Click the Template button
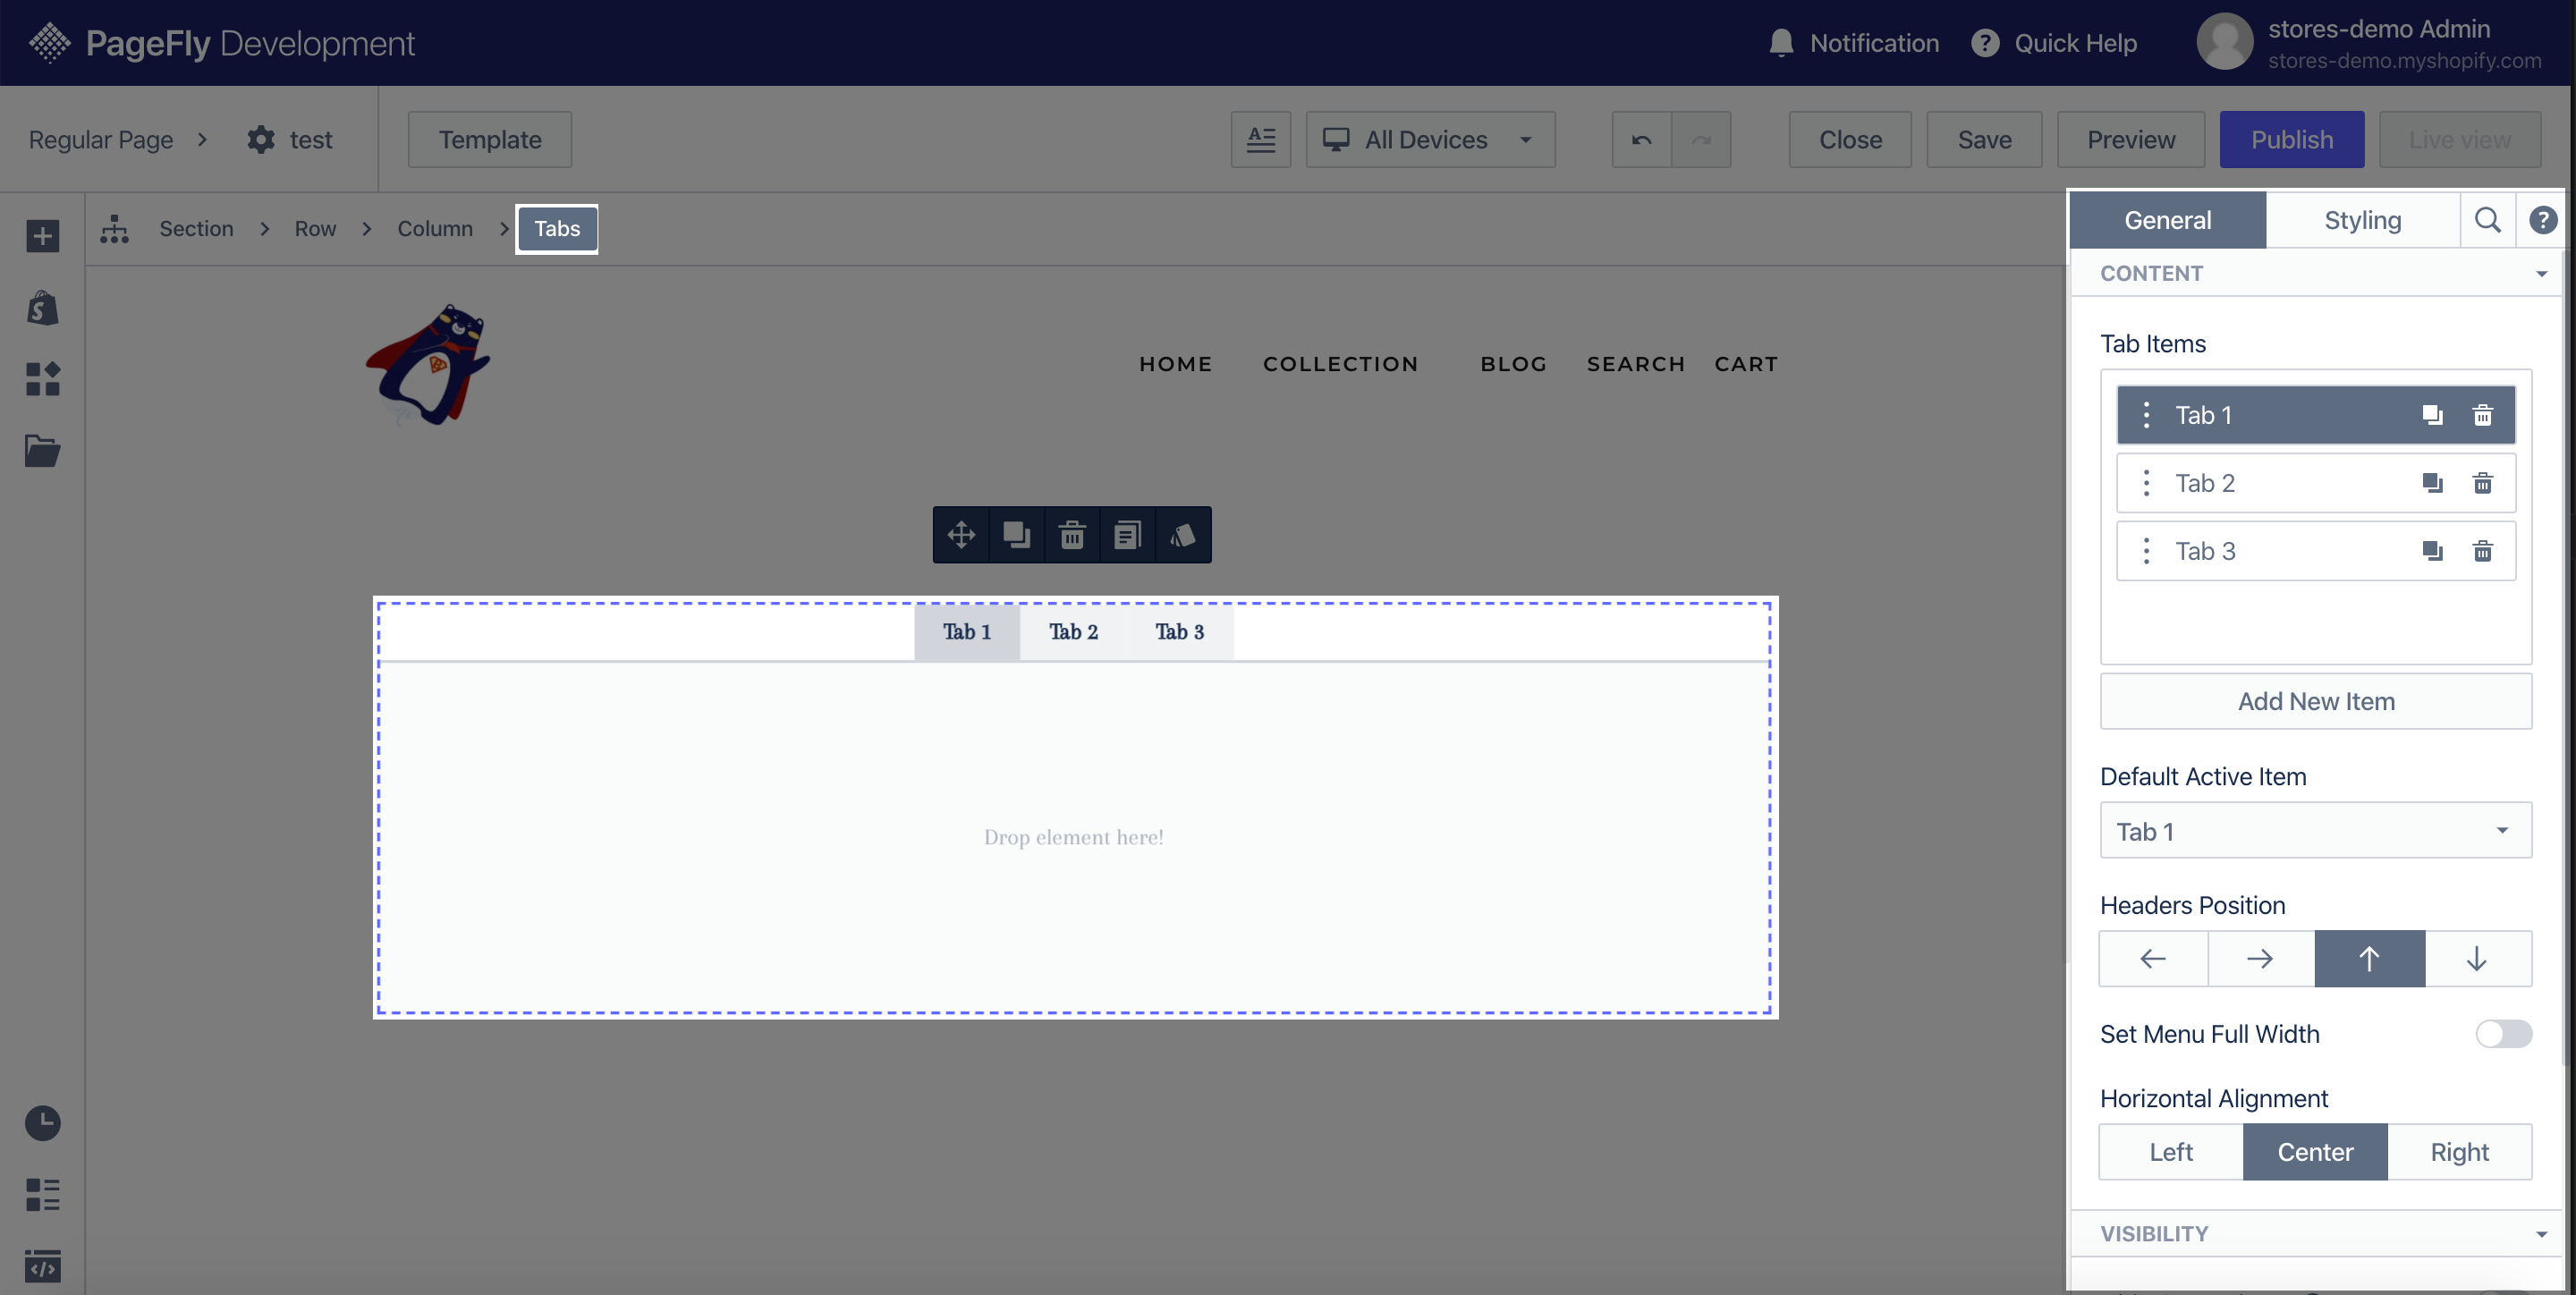Image resolution: width=2576 pixels, height=1295 pixels. click(490, 140)
